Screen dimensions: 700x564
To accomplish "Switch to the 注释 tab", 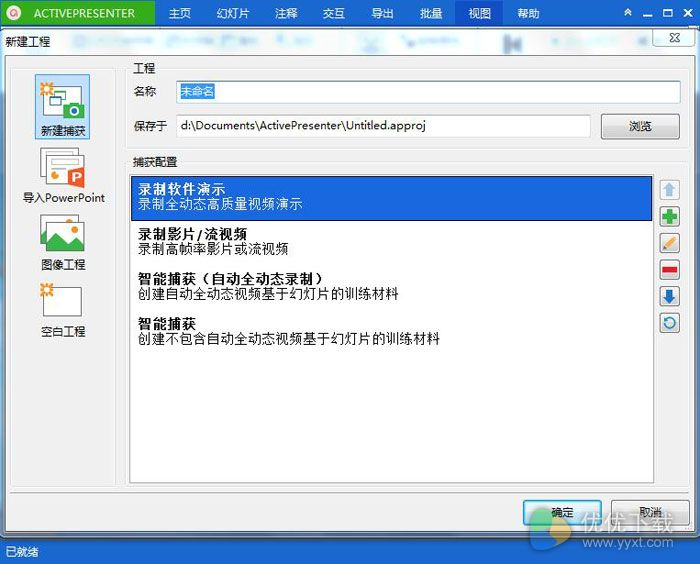I will click(286, 13).
